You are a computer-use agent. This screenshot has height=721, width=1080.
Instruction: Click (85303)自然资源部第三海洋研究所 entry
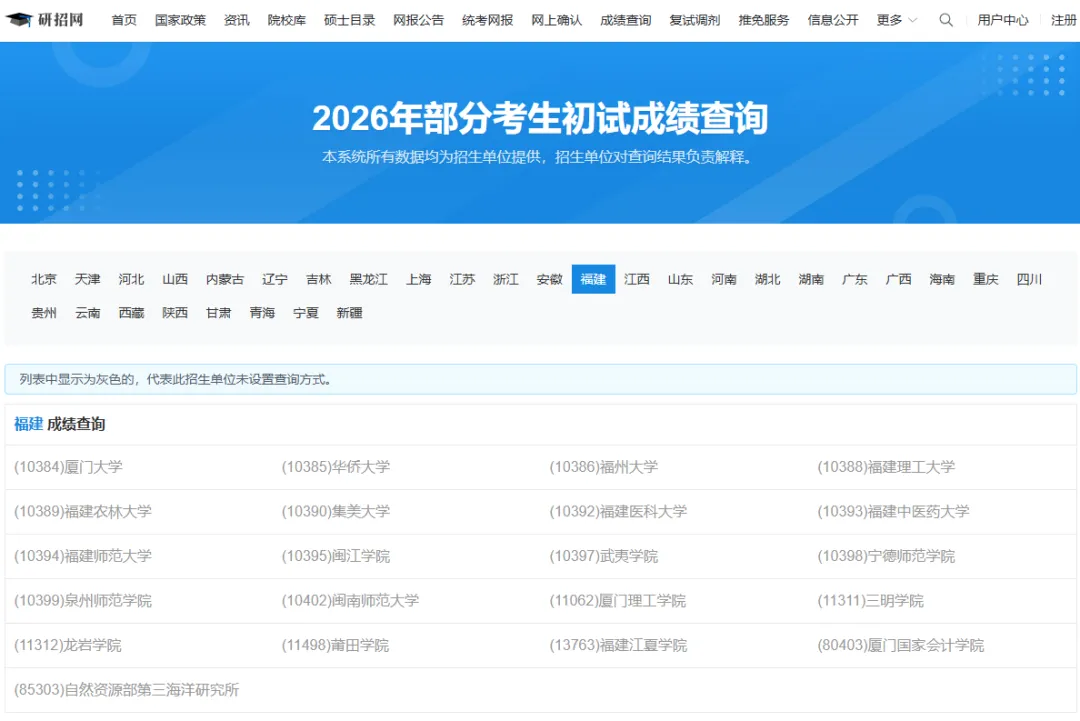[127, 690]
